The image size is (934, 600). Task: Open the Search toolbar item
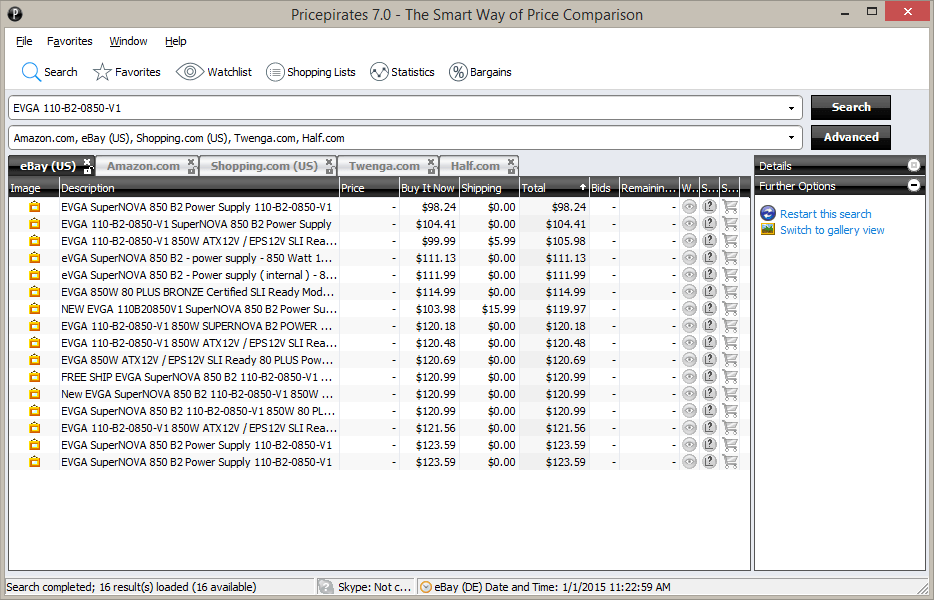[x=49, y=72]
